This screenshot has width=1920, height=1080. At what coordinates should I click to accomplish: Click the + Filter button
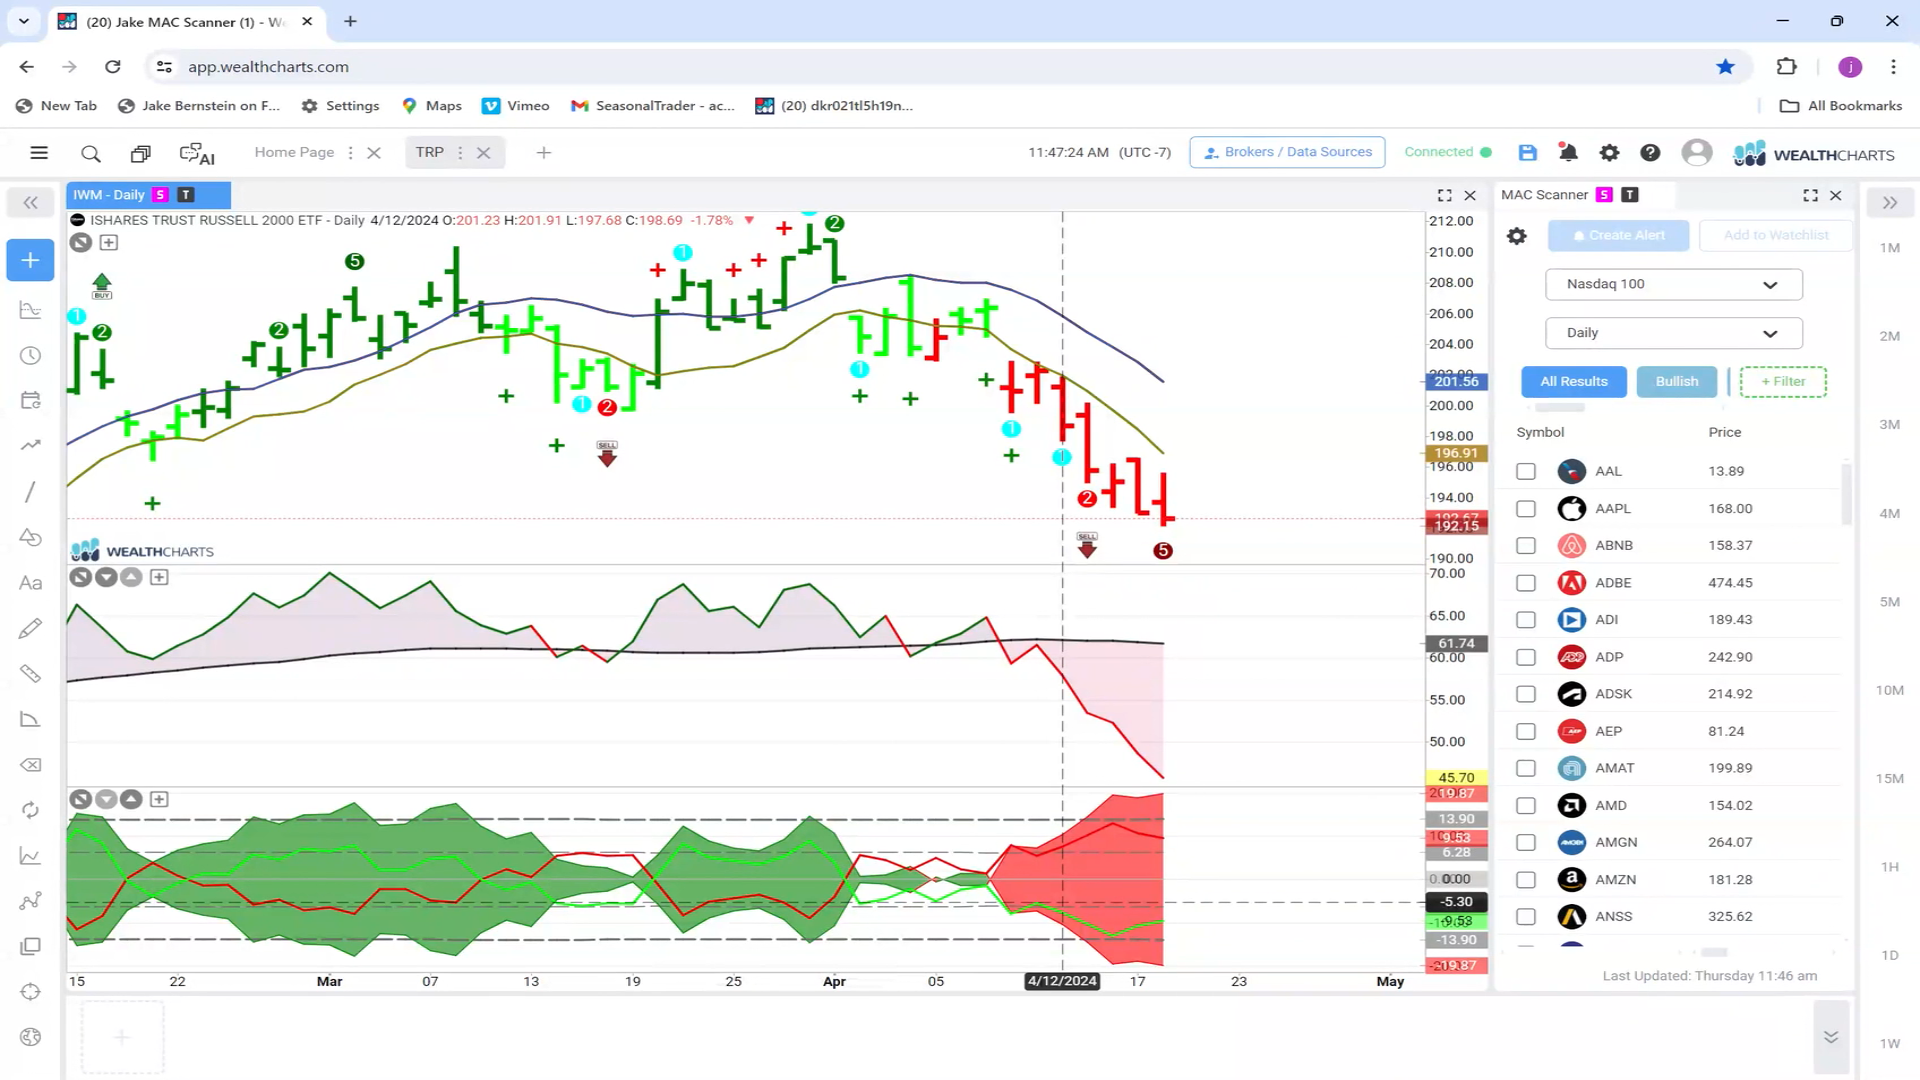[1782, 381]
